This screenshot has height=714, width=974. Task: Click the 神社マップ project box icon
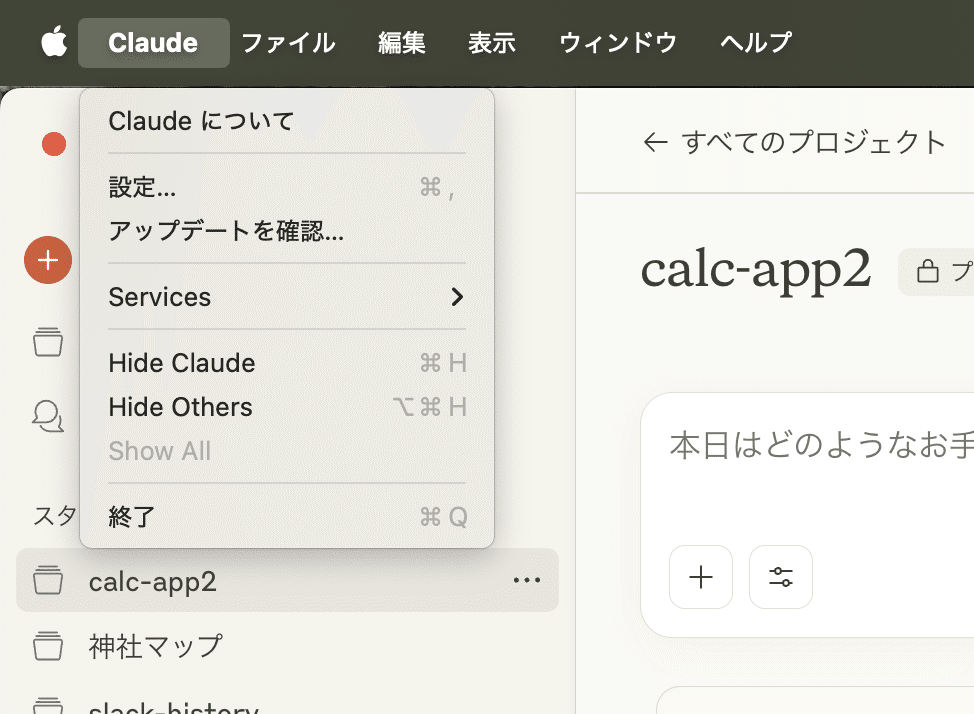47,647
